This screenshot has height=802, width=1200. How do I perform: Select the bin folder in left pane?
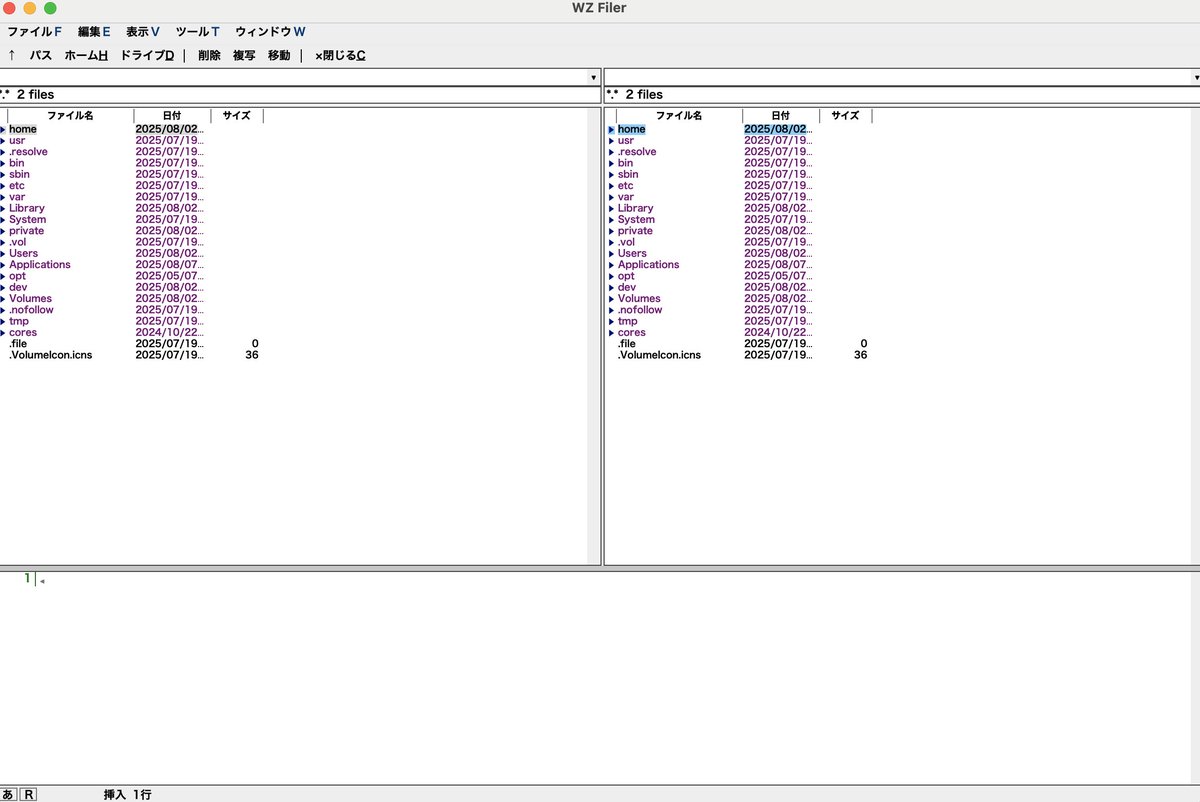[17, 163]
